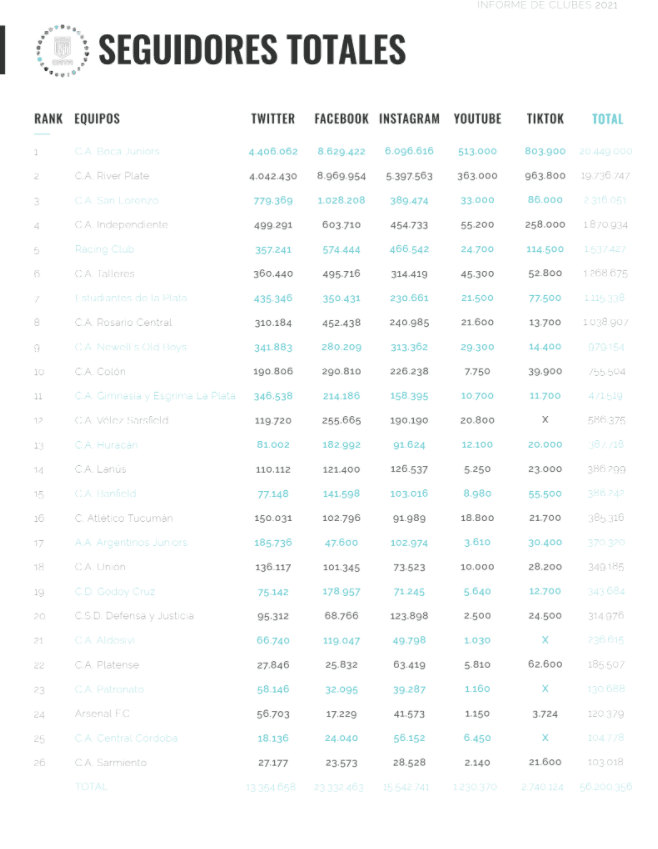The height and width of the screenshot is (849, 658).
Task: Open the C.A. Boca Juniors team link
Action: pos(117,152)
